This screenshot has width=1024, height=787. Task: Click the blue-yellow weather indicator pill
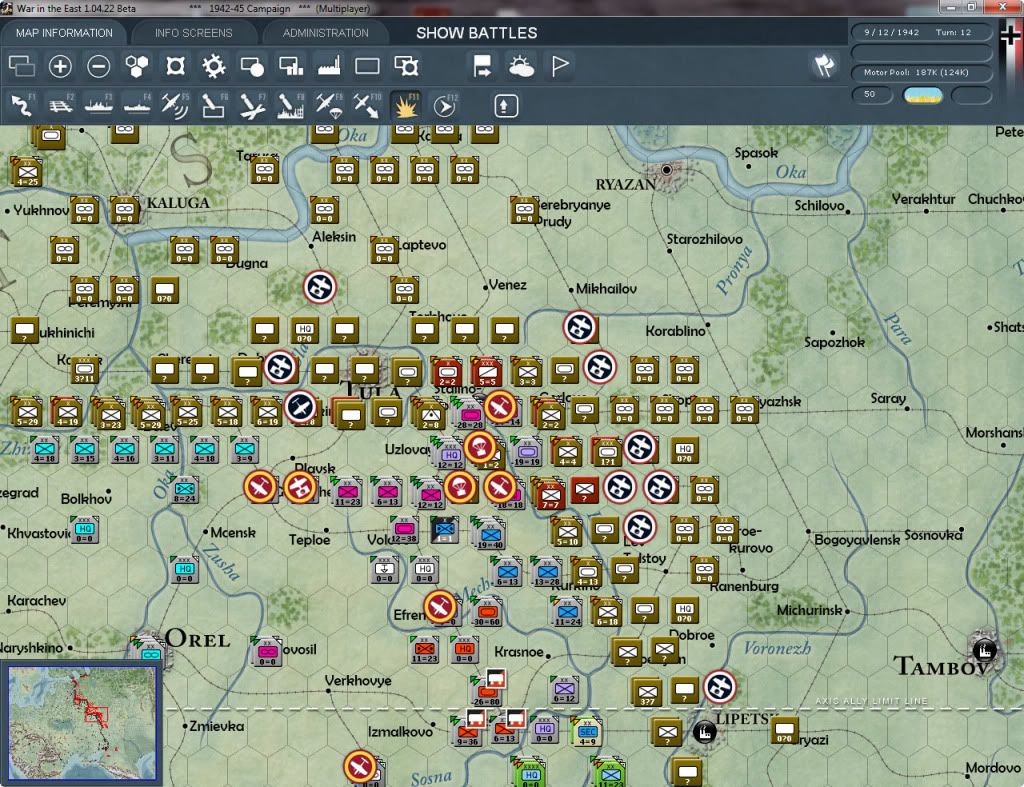922,96
